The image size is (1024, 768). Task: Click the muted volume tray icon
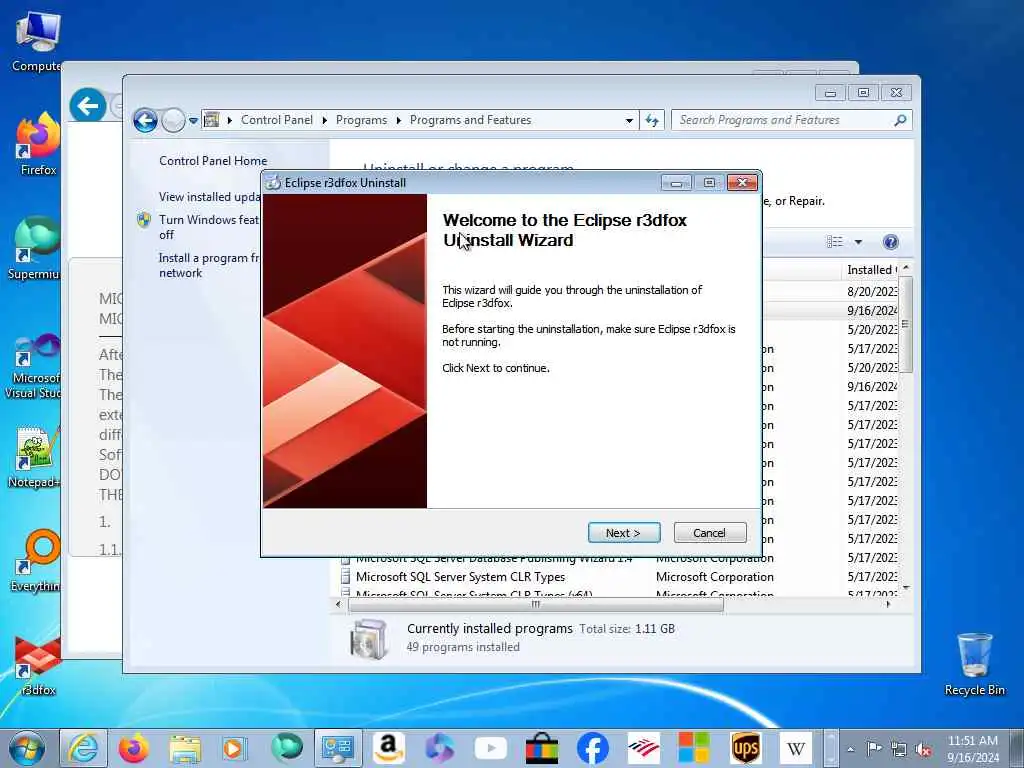tap(923, 749)
